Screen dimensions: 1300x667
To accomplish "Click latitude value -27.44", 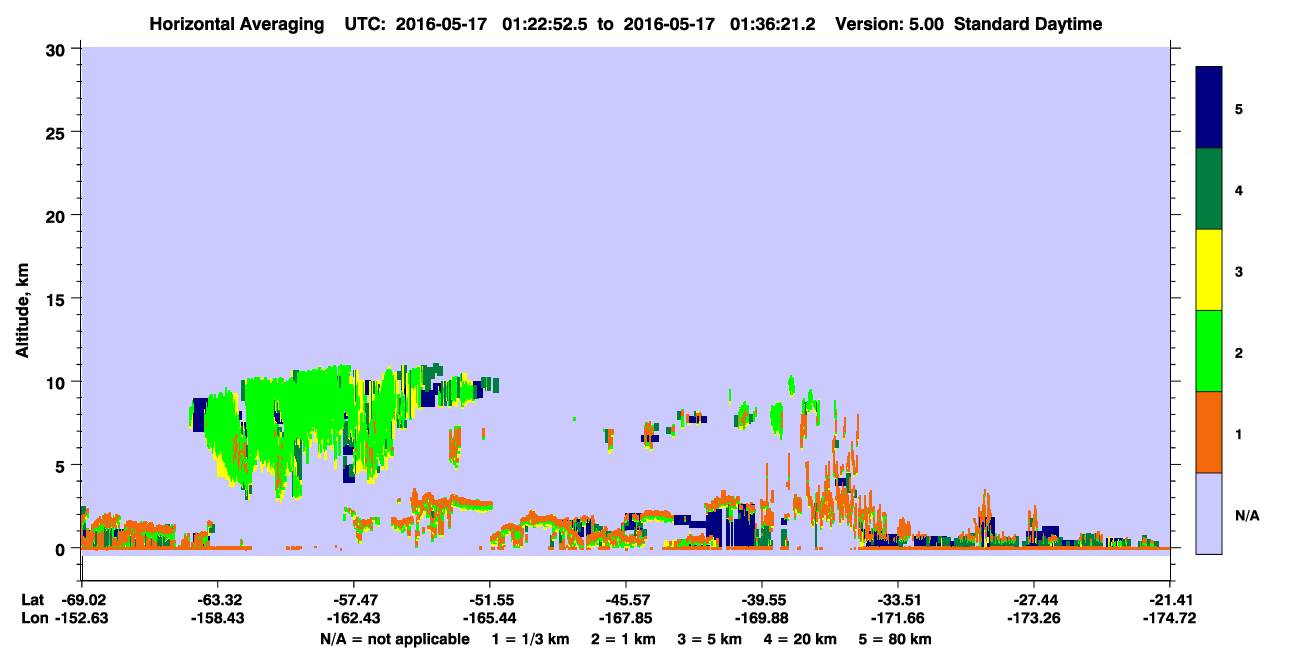I will click(x=1034, y=600).
